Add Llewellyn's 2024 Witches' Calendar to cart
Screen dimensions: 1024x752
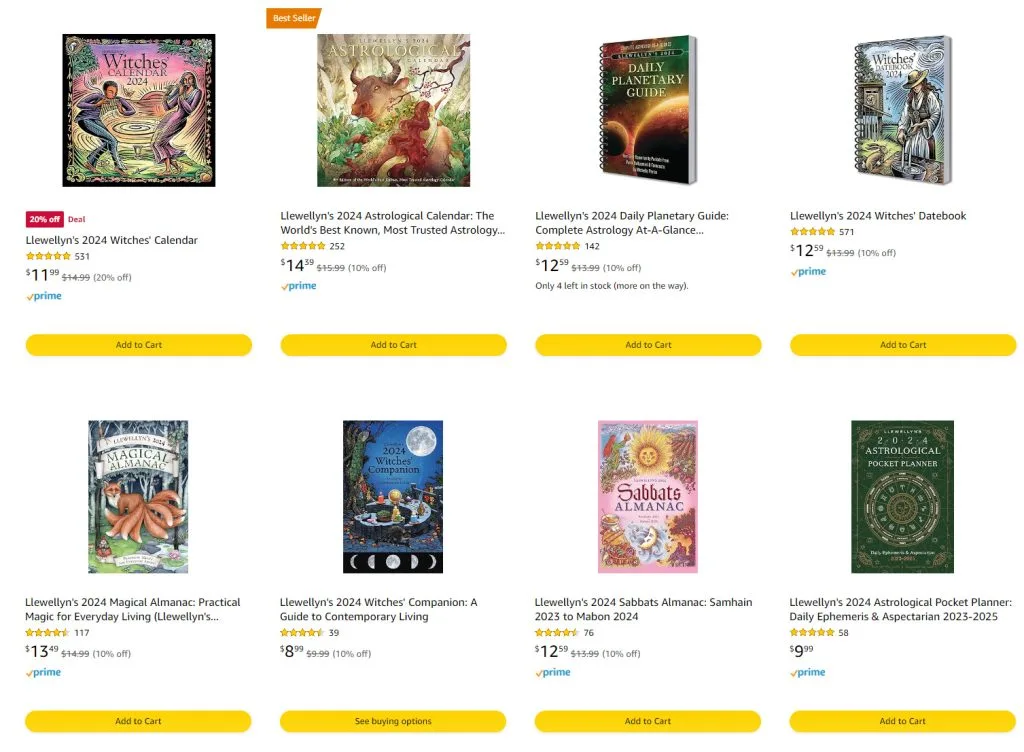[138, 345]
